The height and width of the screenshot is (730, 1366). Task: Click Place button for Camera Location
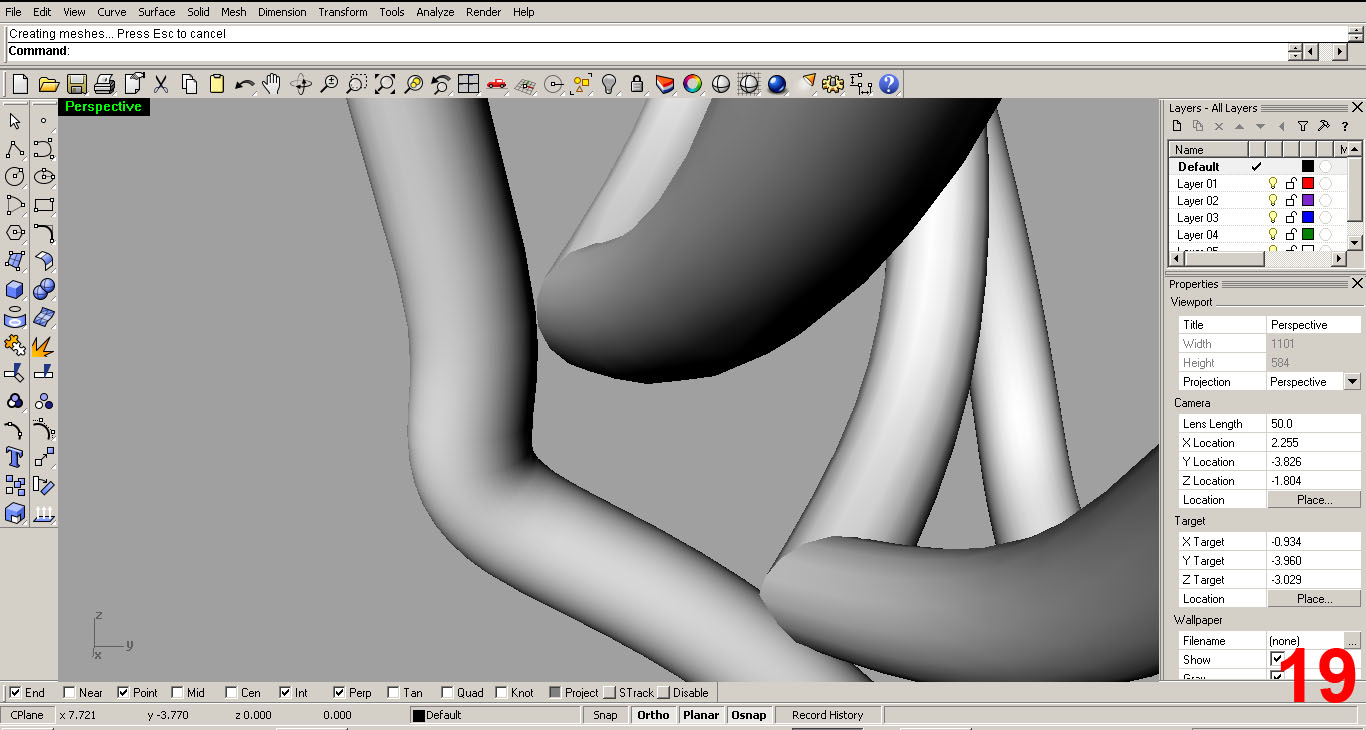point(1314,500)
